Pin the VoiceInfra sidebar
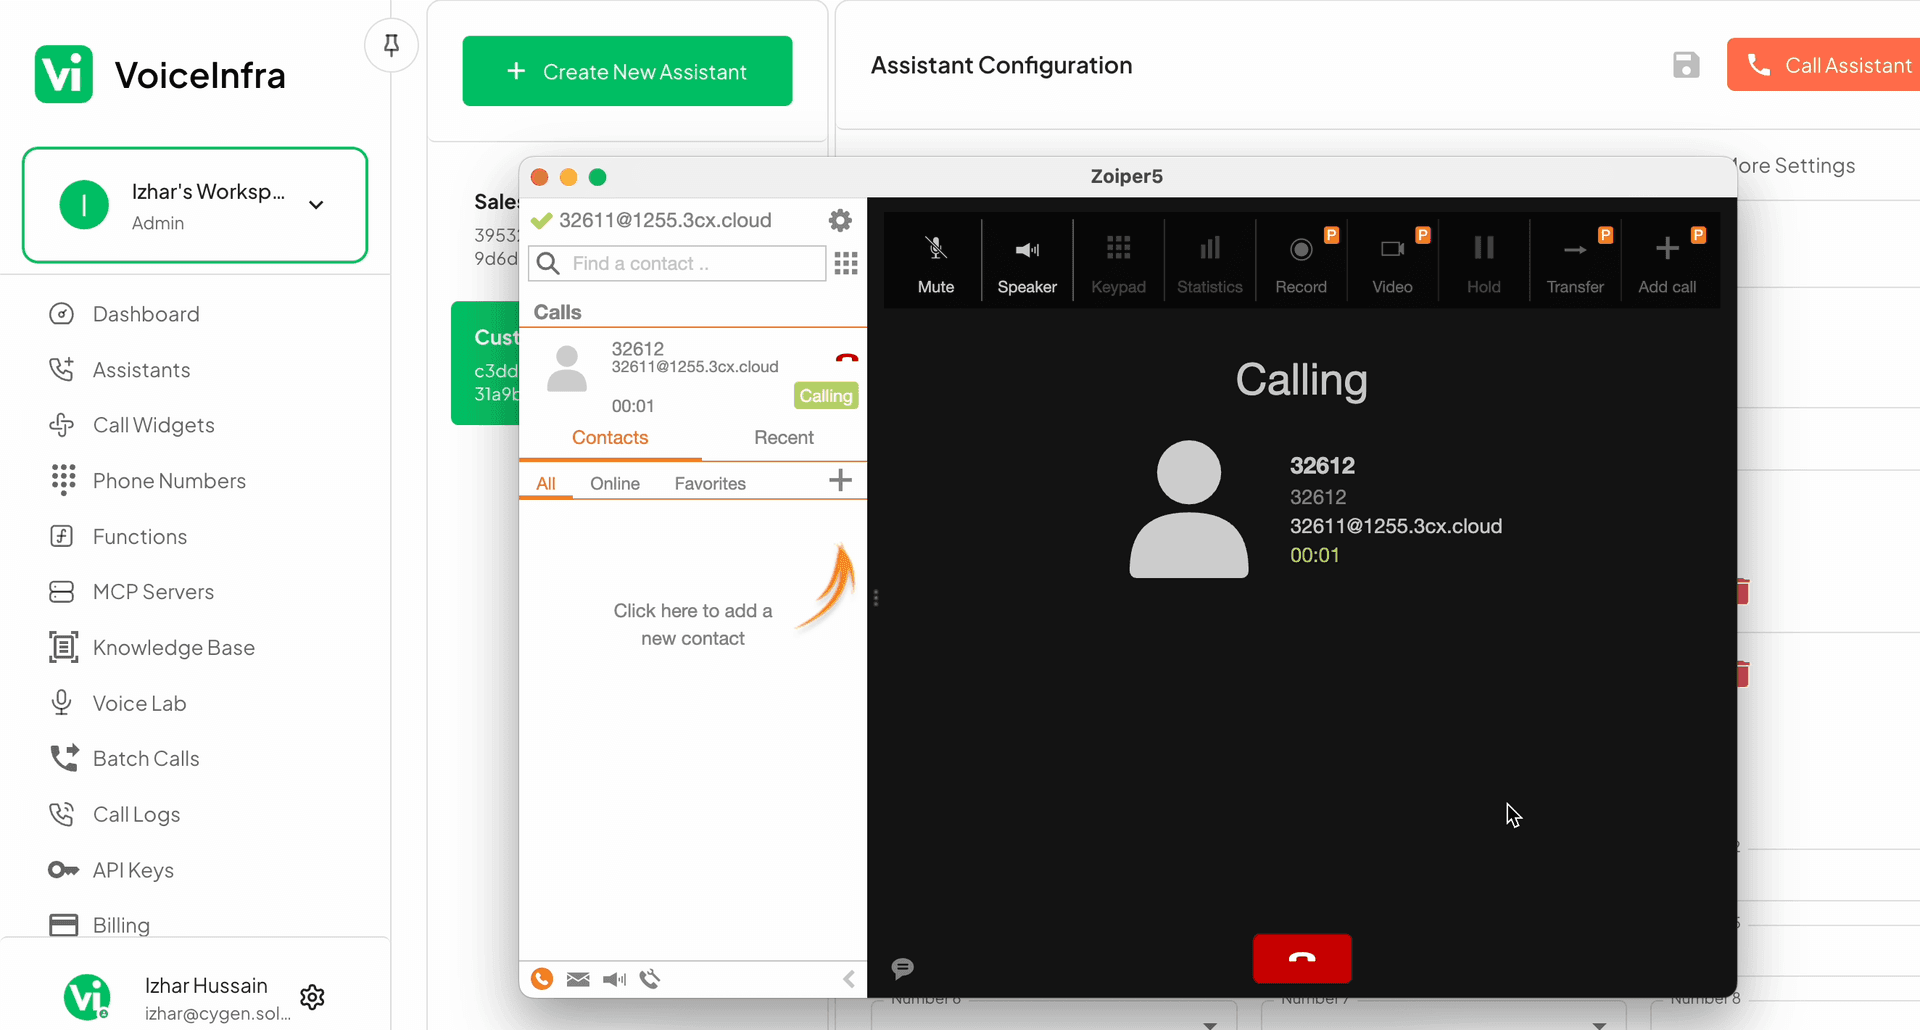1920x1030 pixels. coord(390,45)
